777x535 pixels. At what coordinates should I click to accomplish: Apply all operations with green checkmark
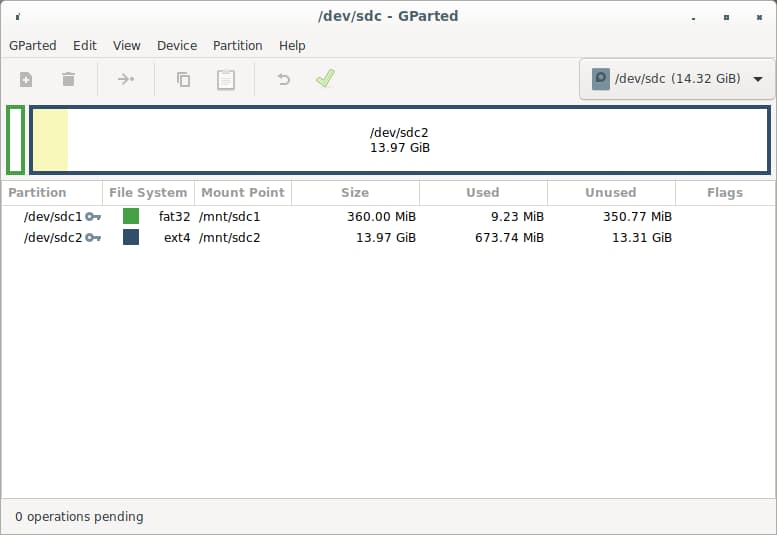(325, 79)
